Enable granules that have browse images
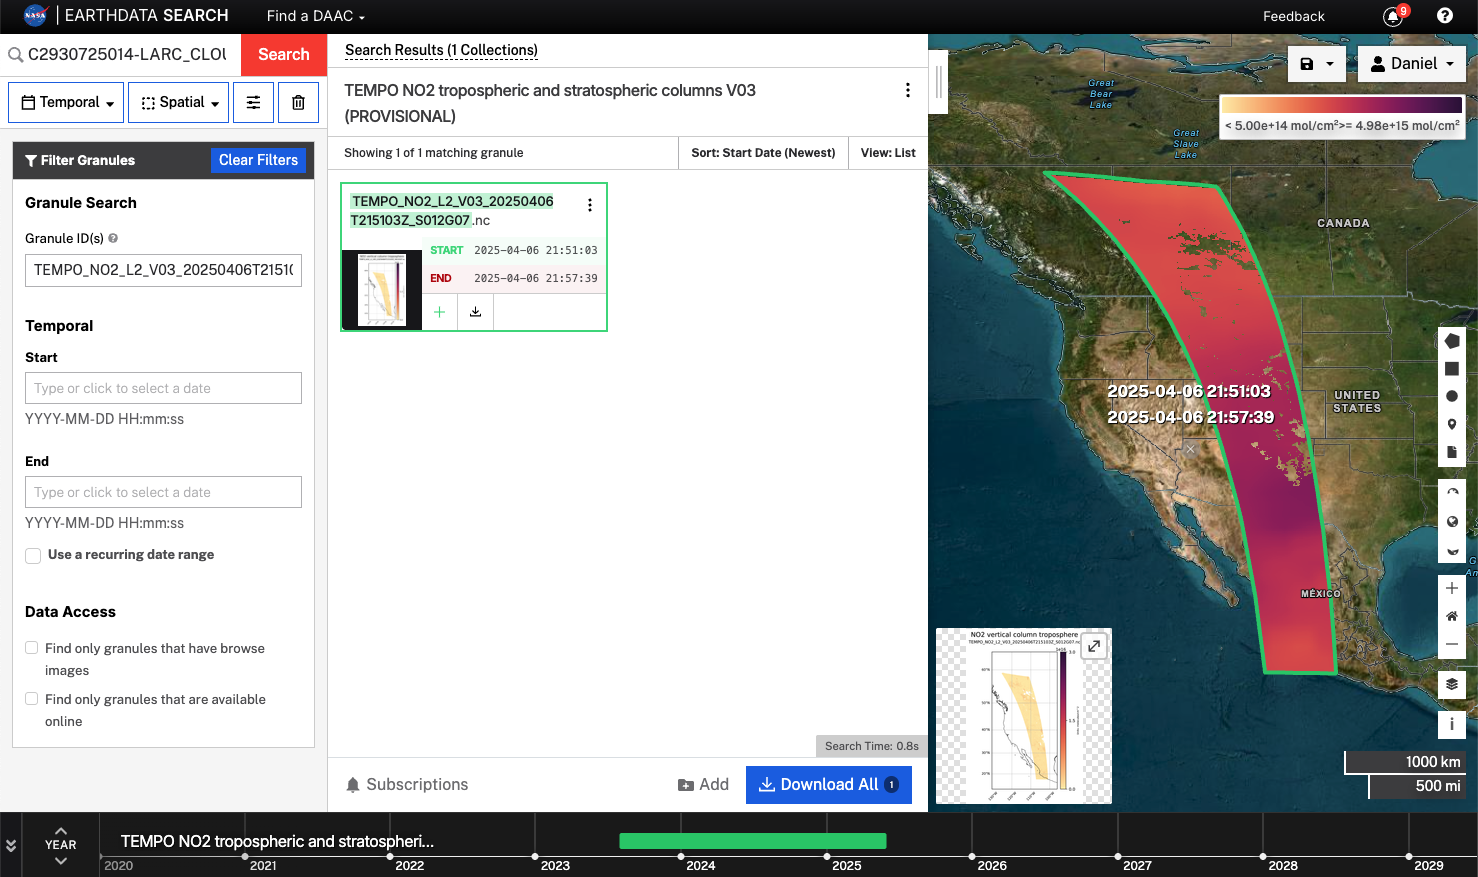 [x=32, y=648]
